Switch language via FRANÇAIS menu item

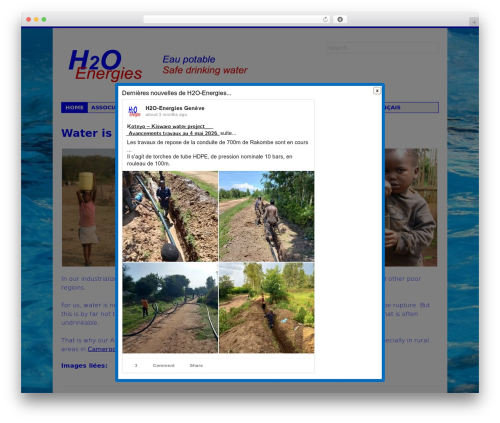392,108
